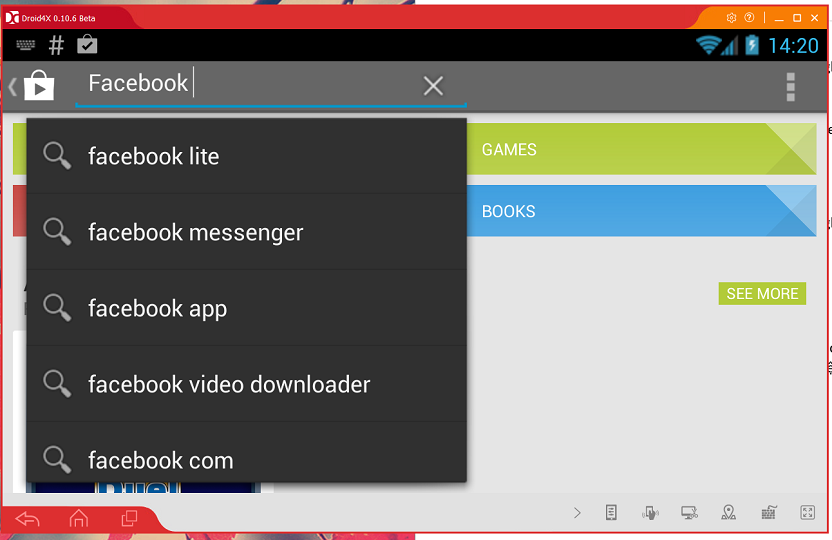Tap the battery charging icon

tap(752, 45)
